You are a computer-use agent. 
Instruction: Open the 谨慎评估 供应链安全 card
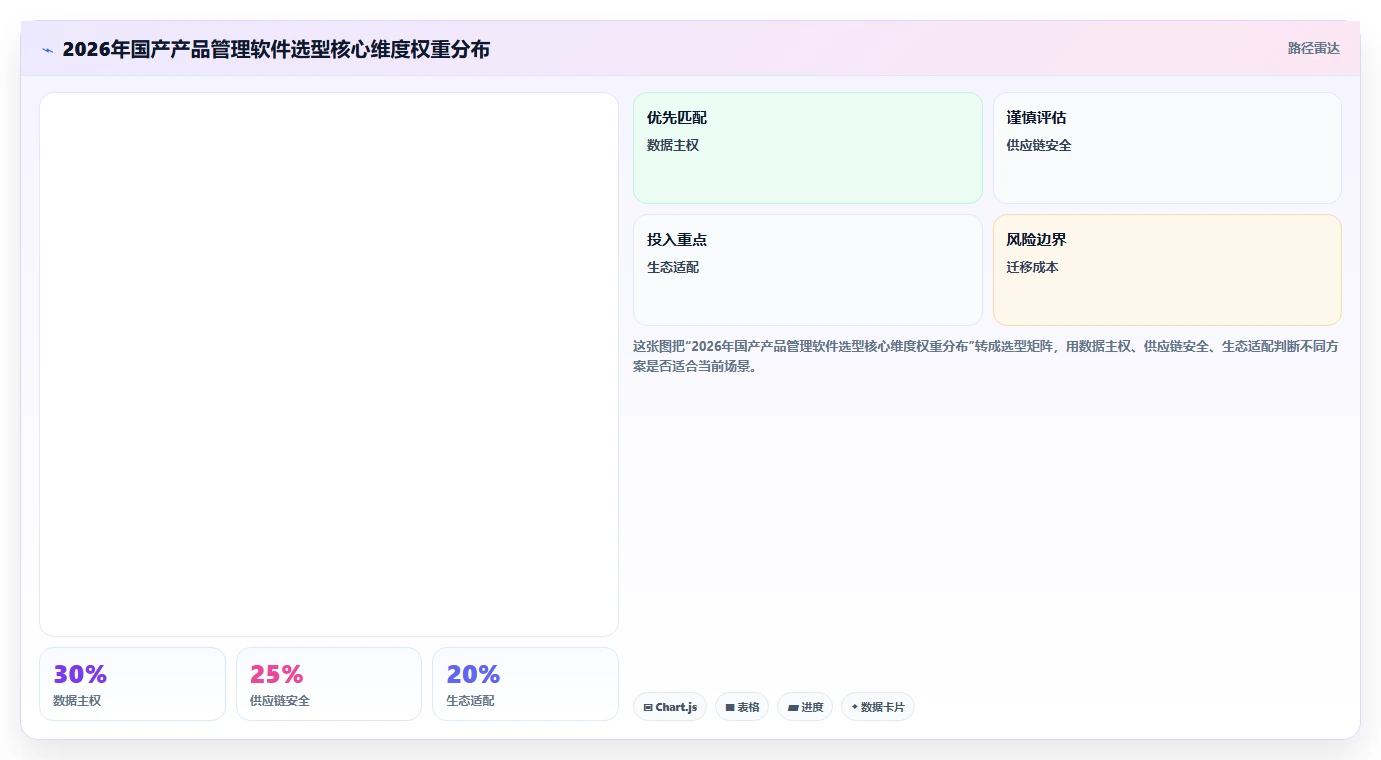coord(1167,148)
